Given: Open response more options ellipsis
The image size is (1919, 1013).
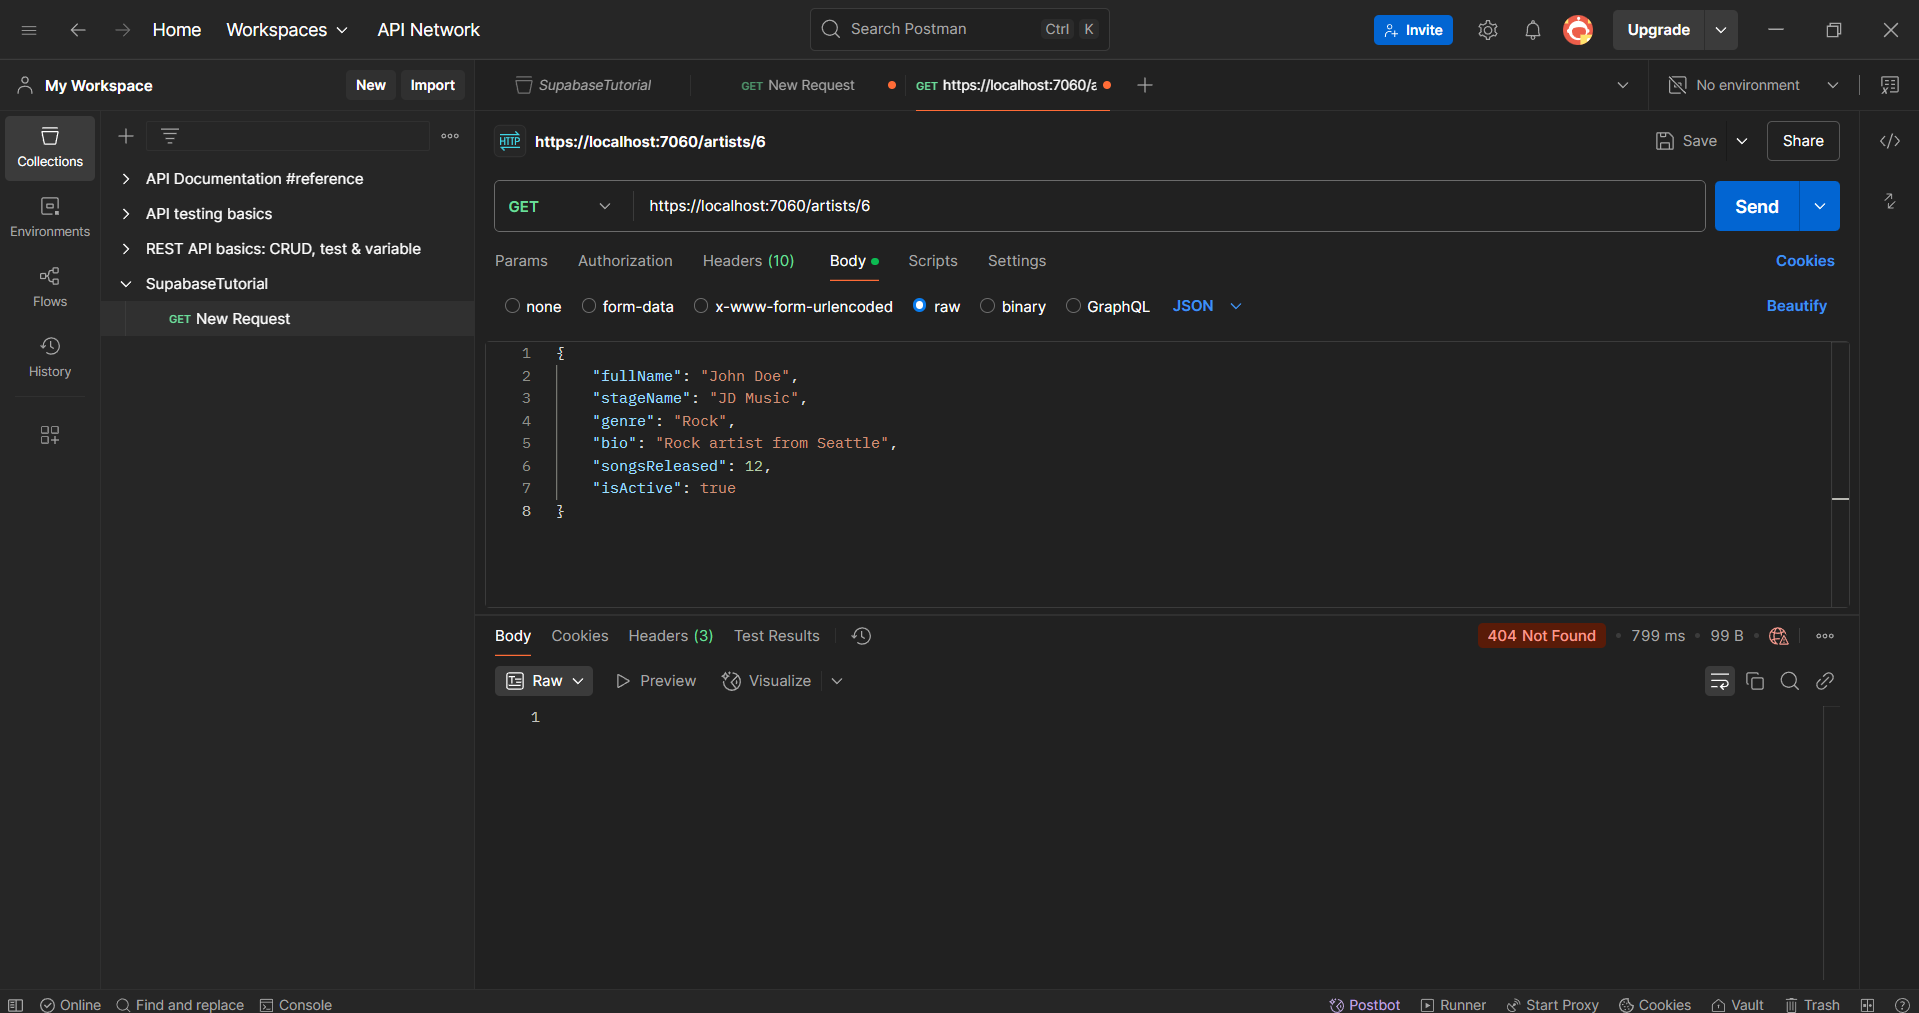Looking at the screenshot, I should (x=1825, y=636).
